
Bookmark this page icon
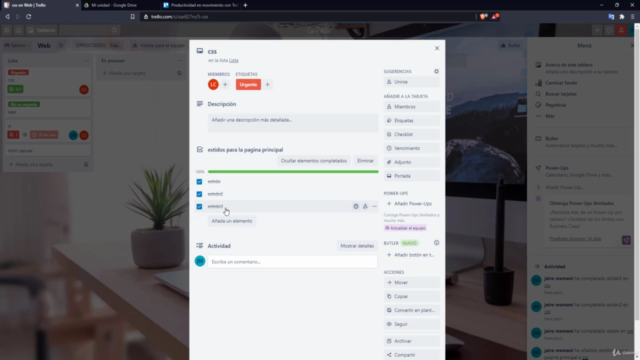point(133,17)
